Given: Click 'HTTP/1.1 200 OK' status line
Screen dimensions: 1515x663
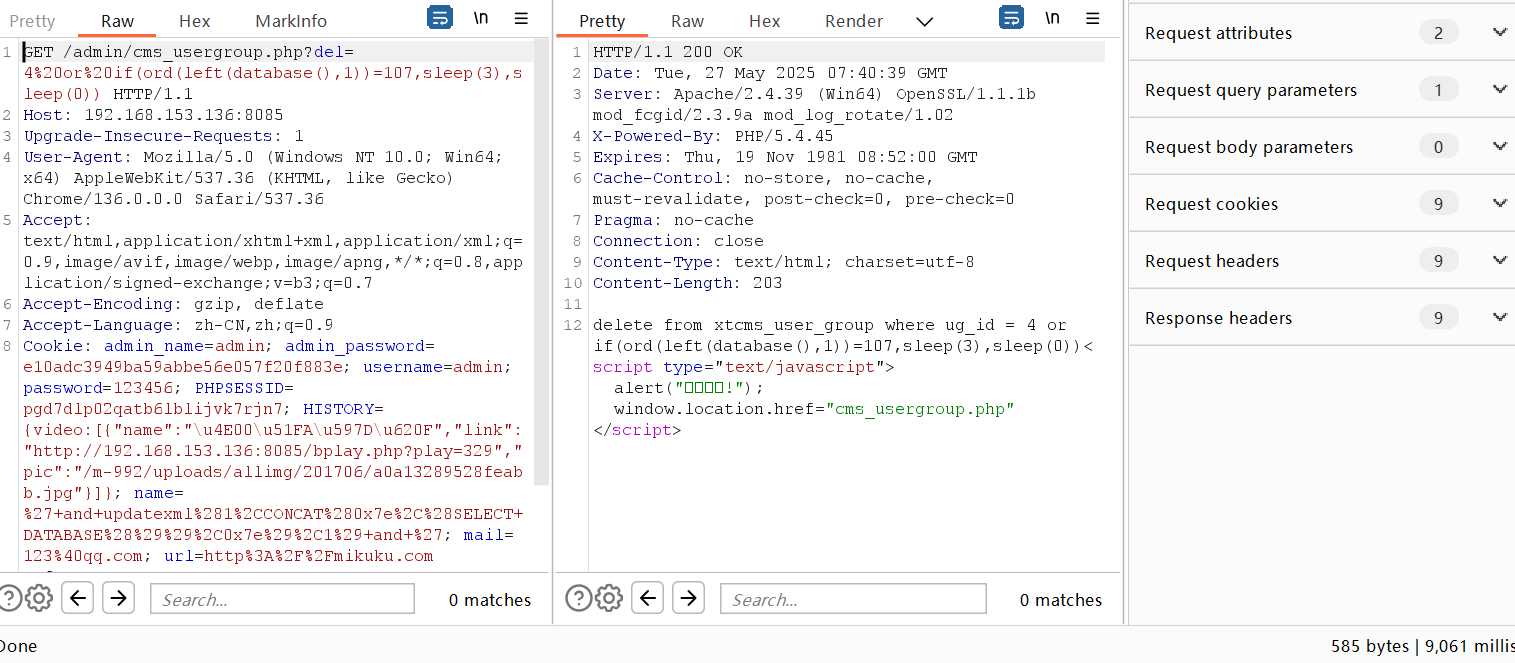Looking at the screenshot, I should pos(668,52).
